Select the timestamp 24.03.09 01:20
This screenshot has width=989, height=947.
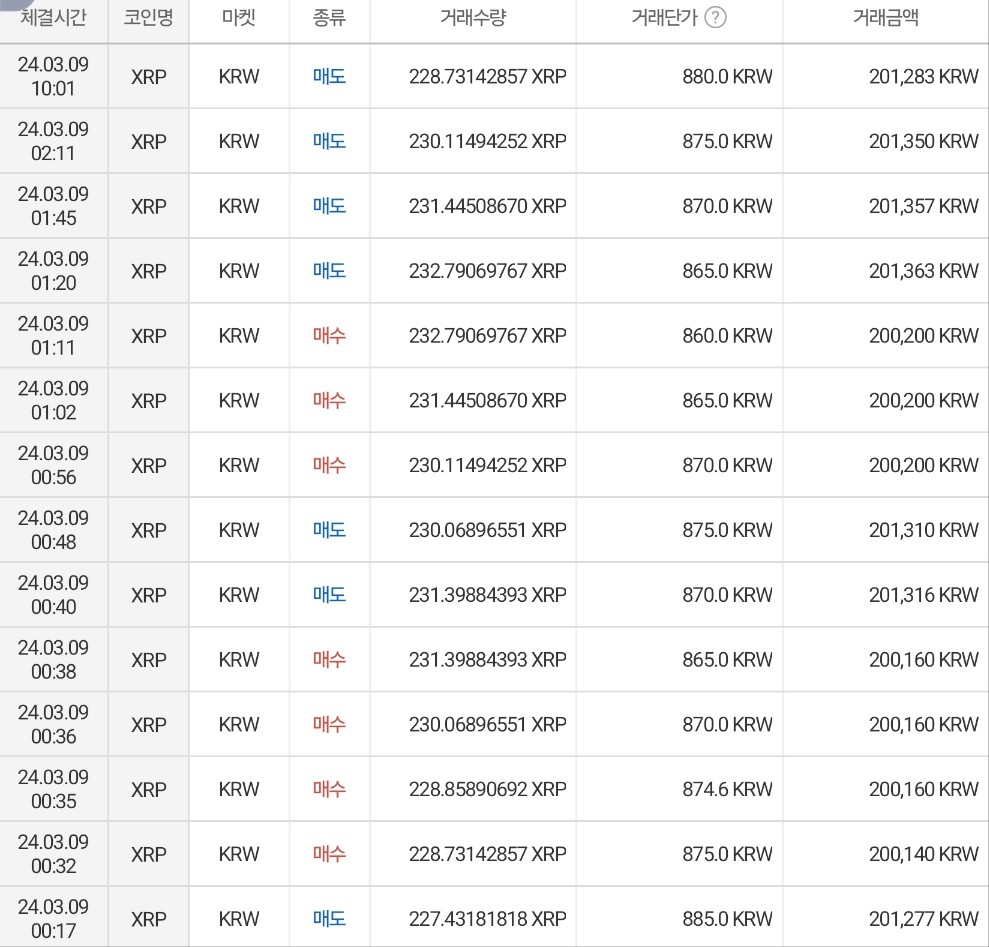(54, 271)
